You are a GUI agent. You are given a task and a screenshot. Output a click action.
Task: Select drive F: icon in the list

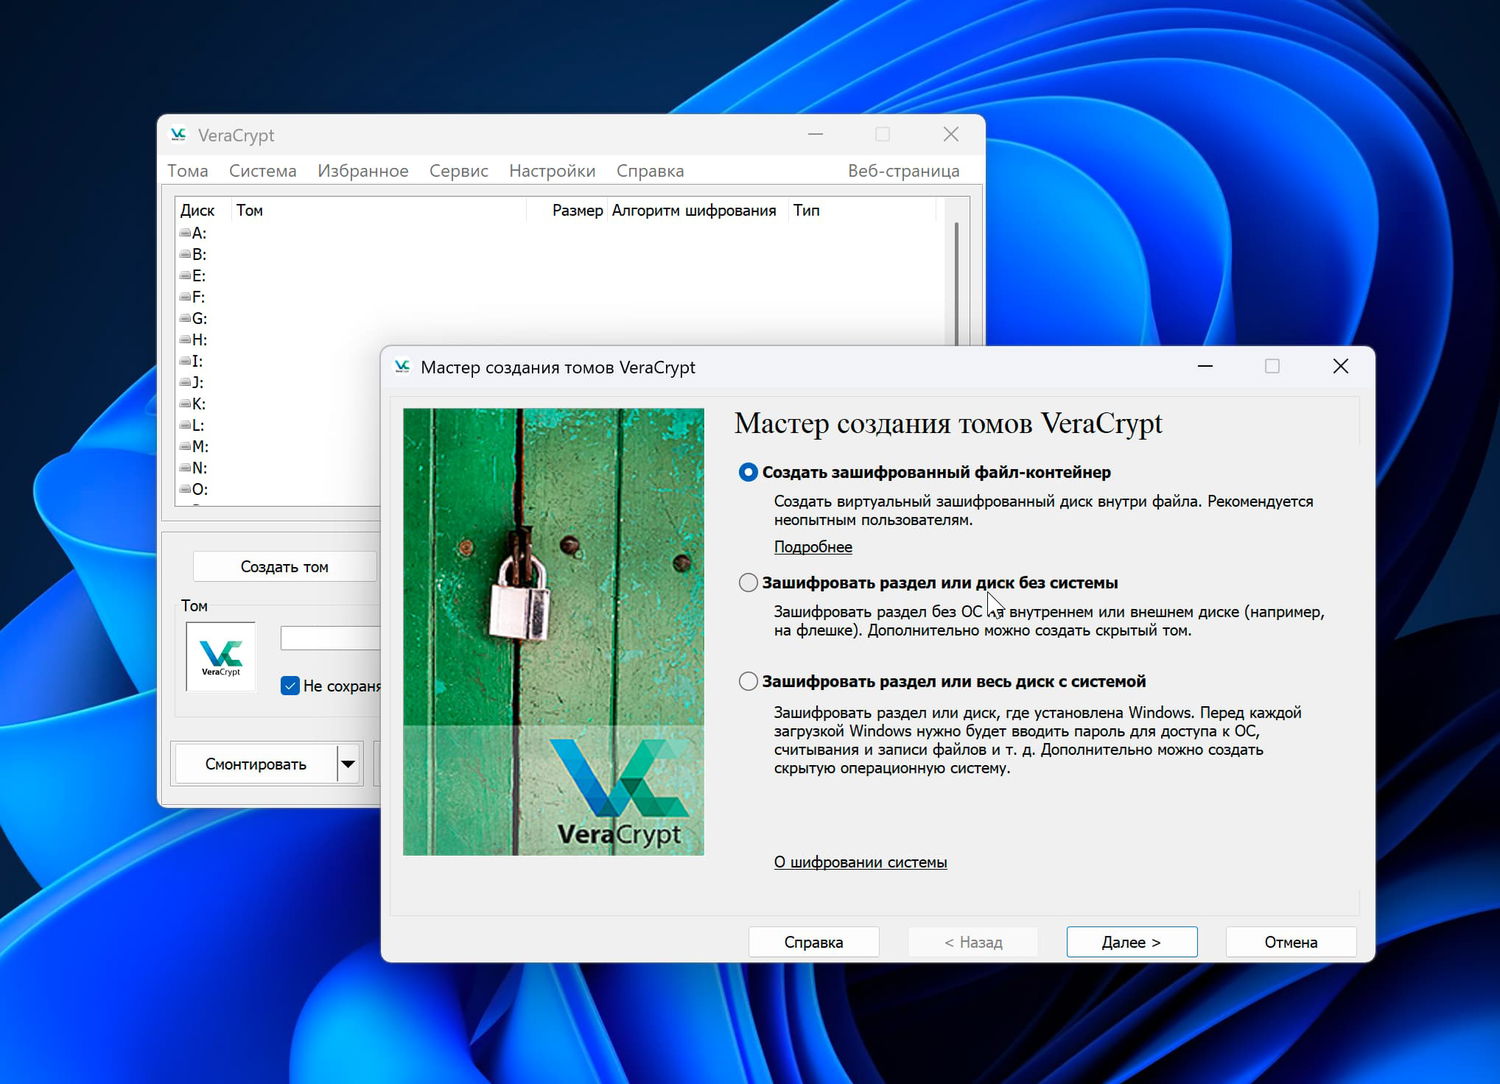click(x=185, y=297)
